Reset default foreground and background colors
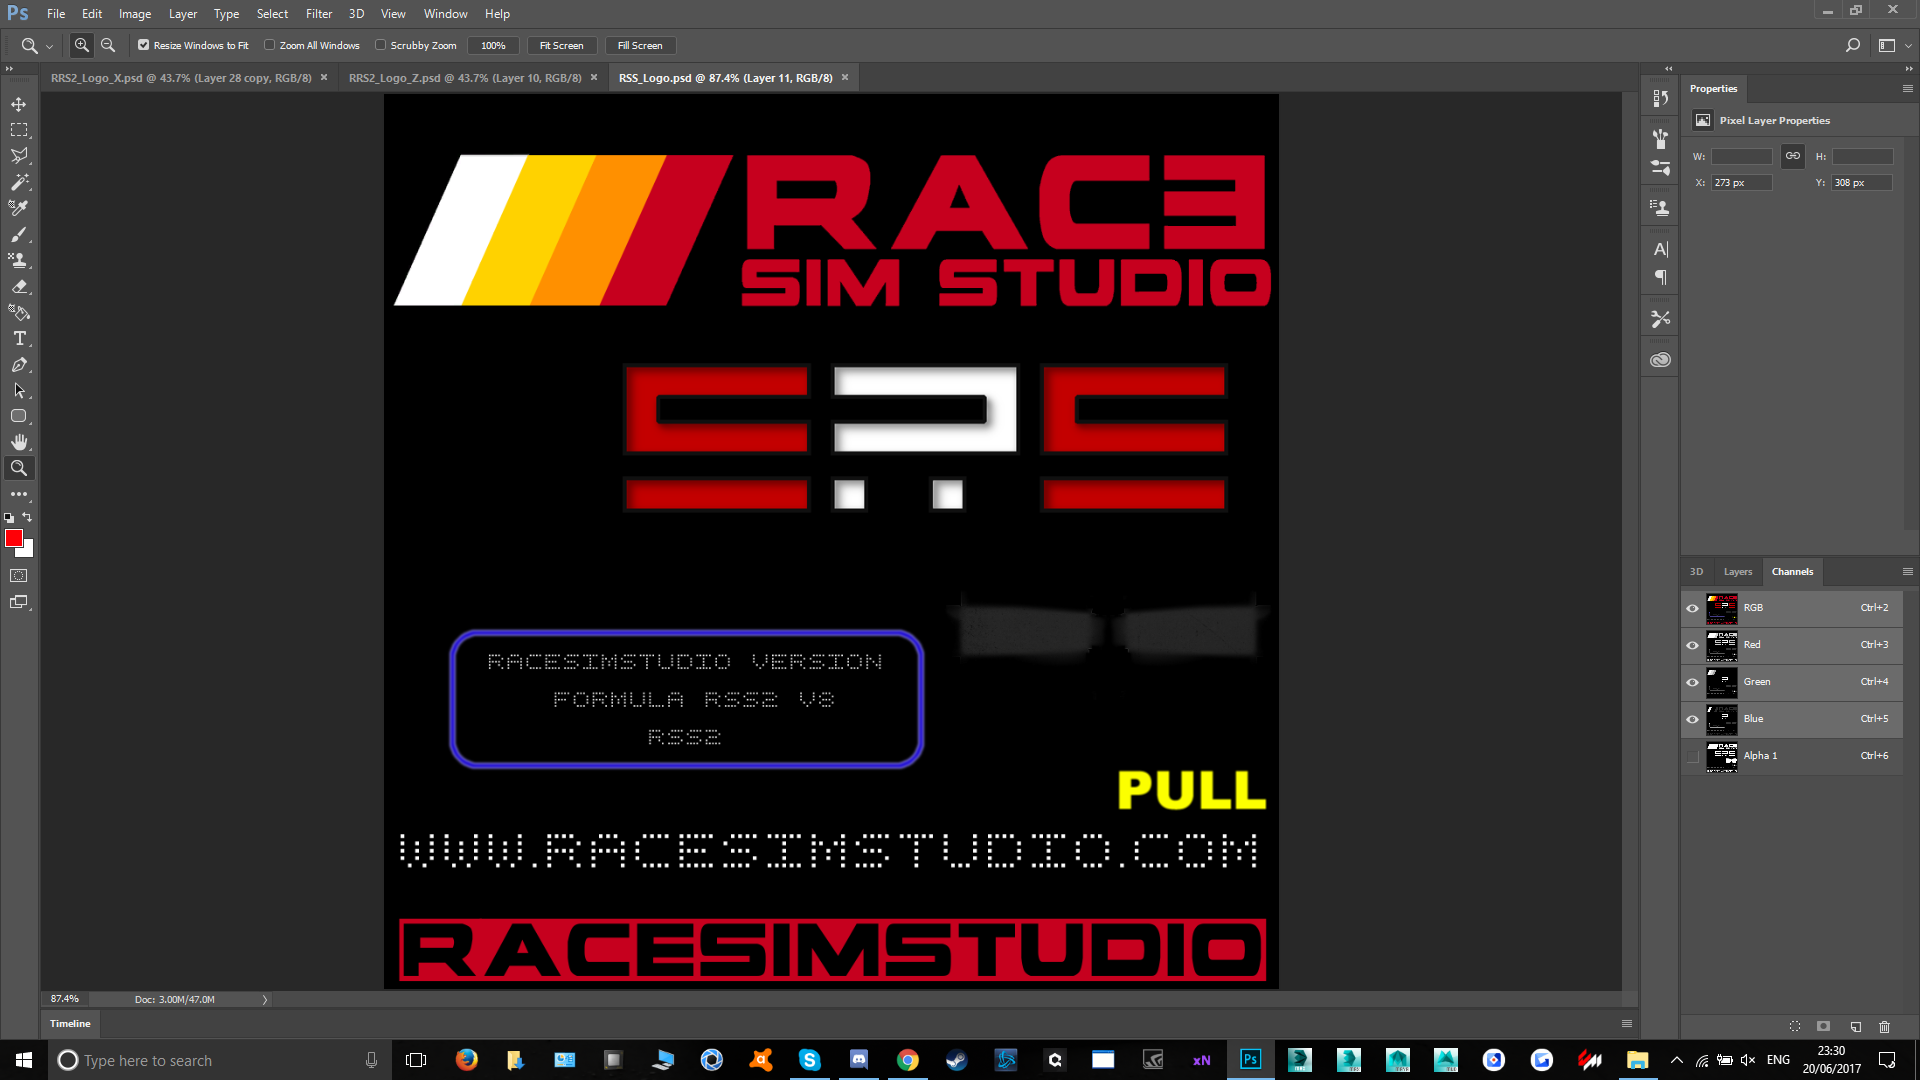This screenshot has height=1080, width=1920. pos(9,518)
